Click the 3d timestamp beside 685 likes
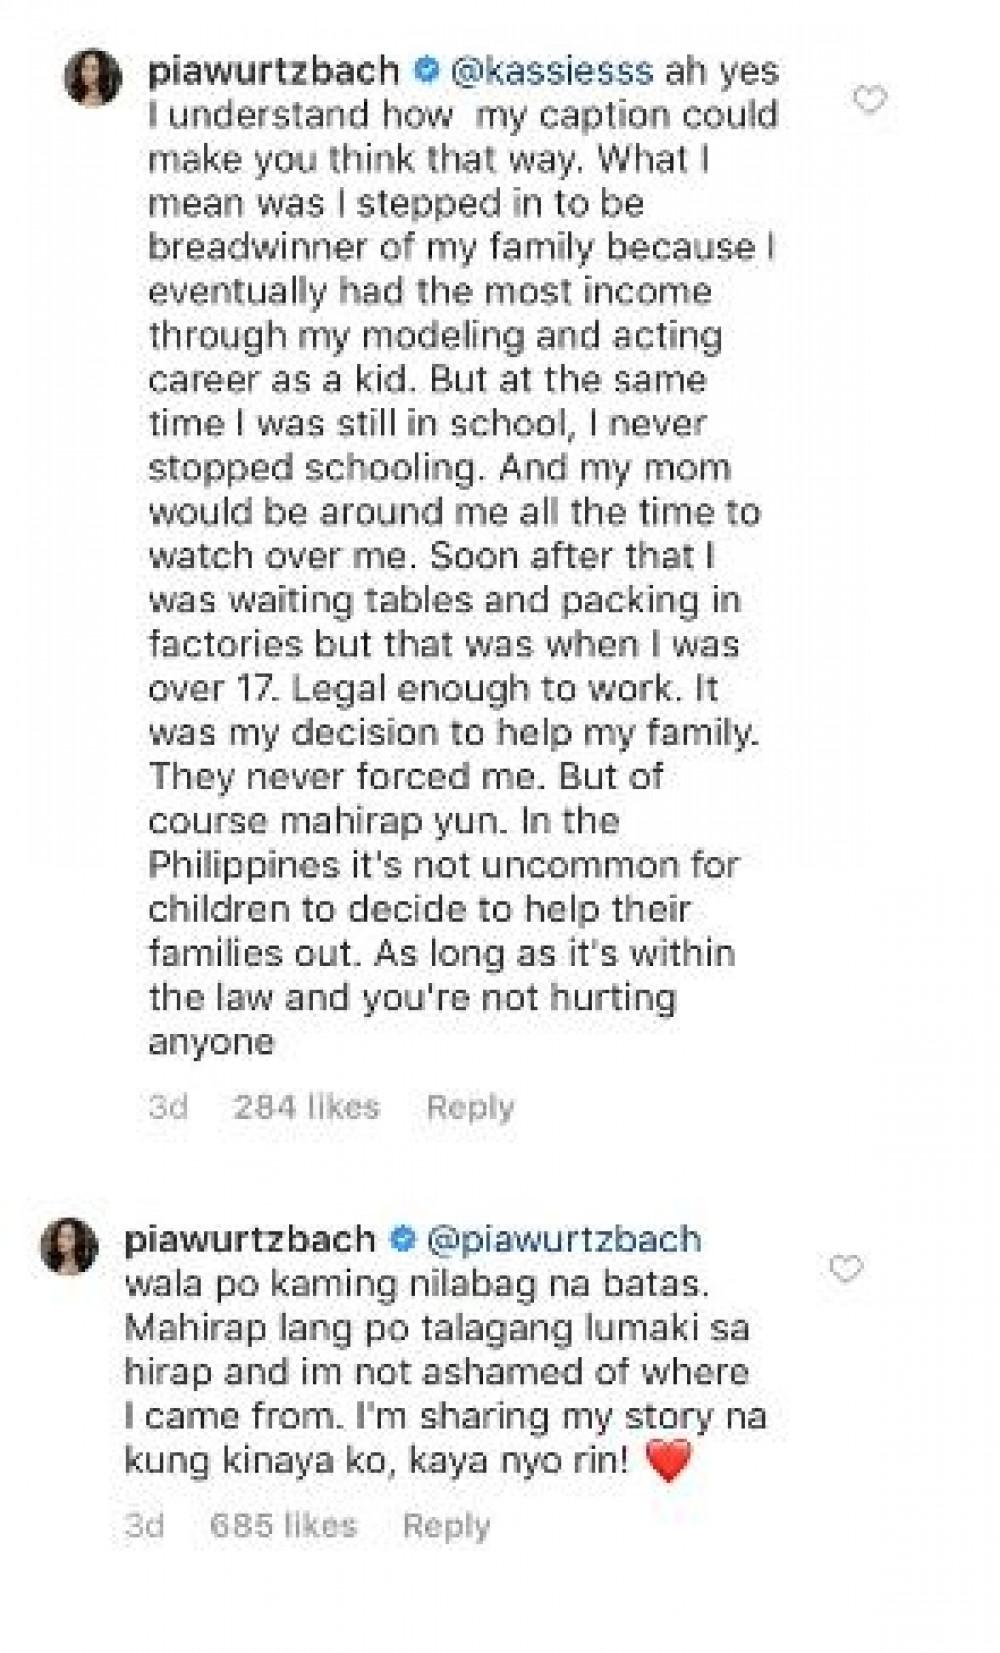The image size is (1000, 1653). click(x=144, y=1525)
